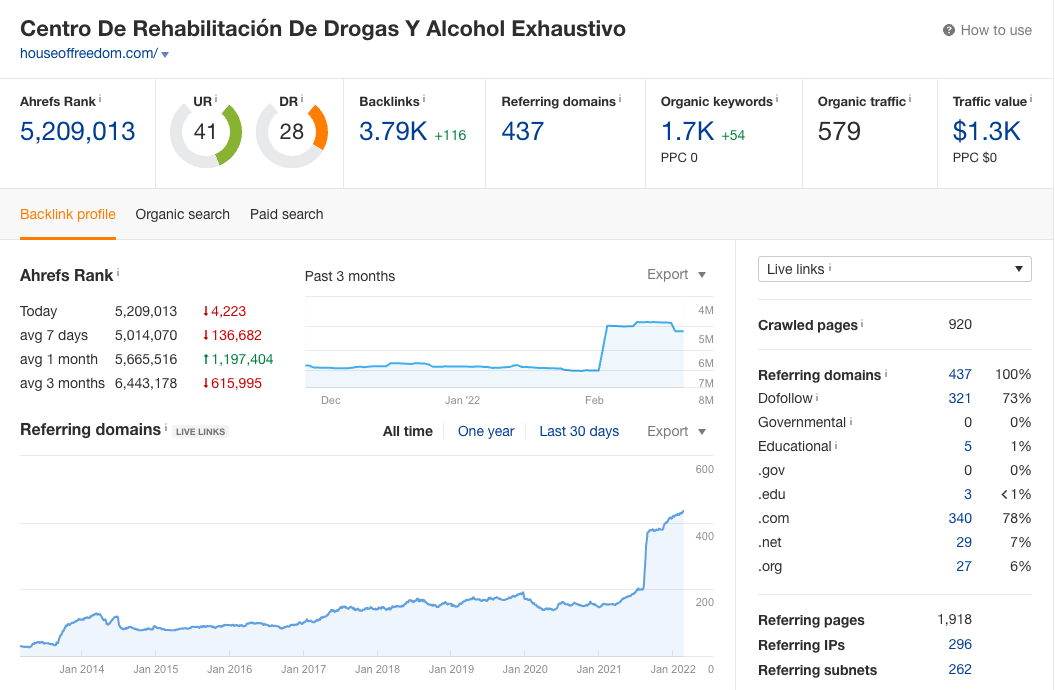Click info icon next to Organic traffic

click(x=910, y=99)
